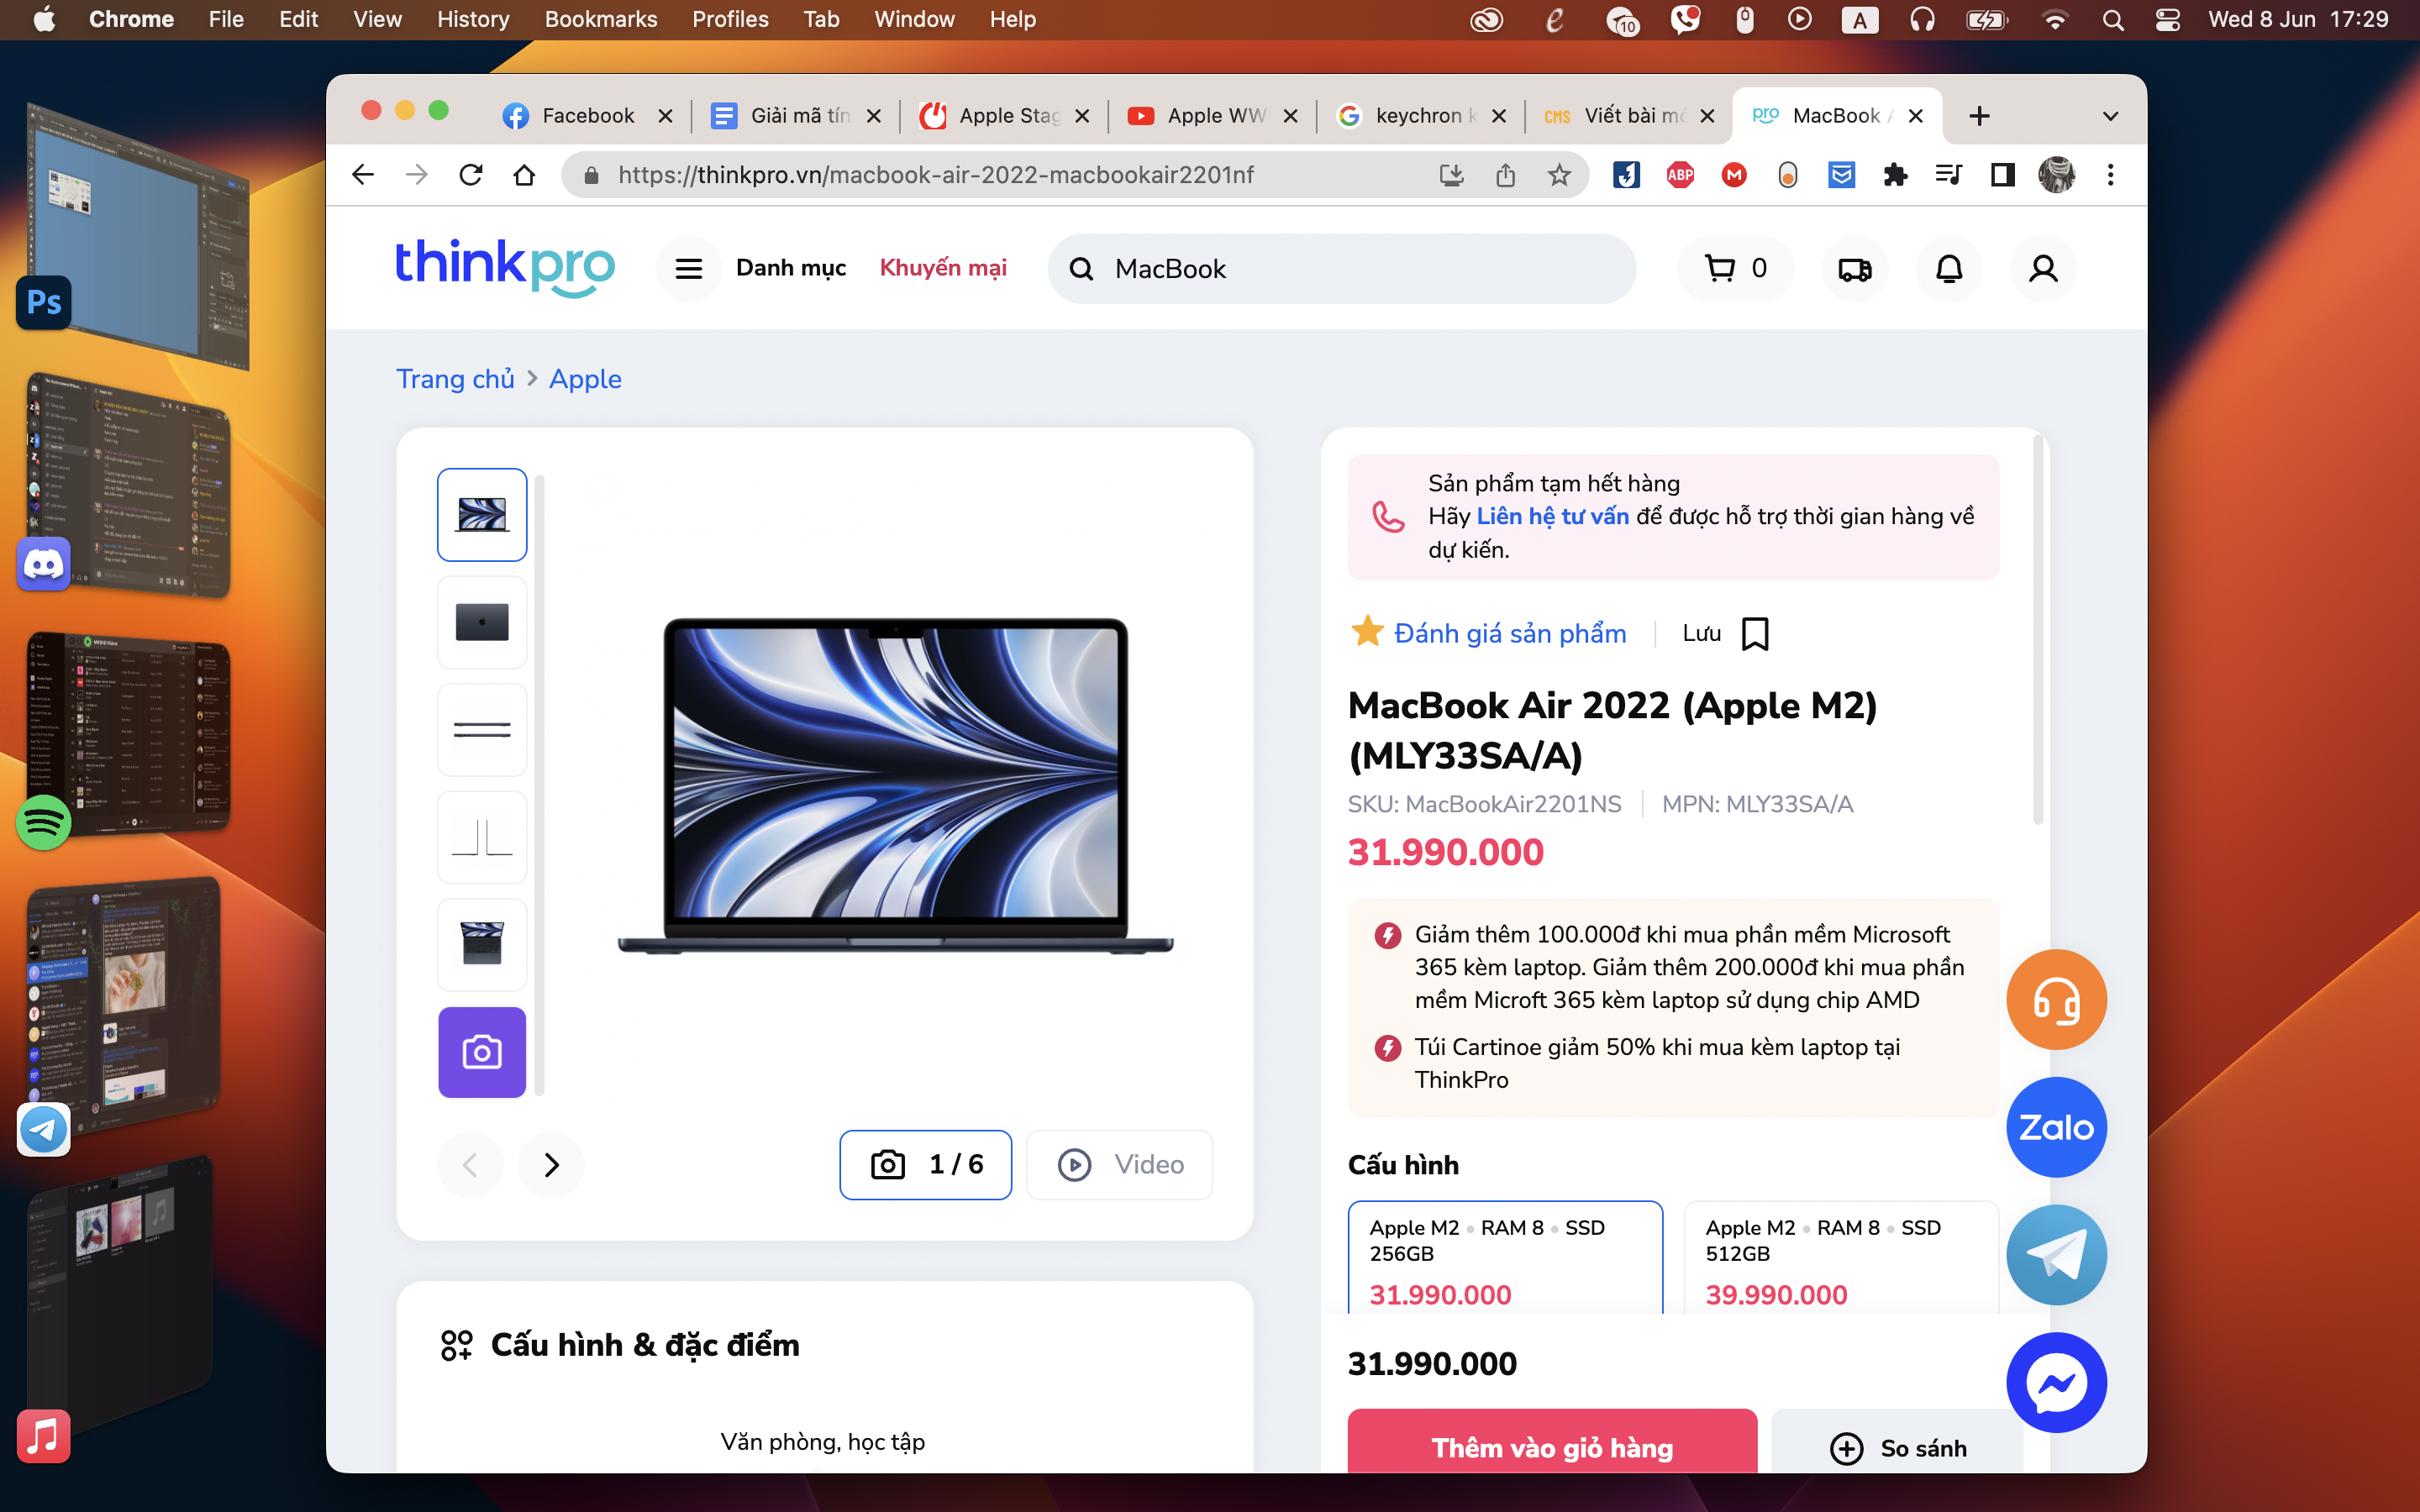Screen dimensions: 2420x1512
Task: Select the side profile thumbnail
Action: (482, 730)
